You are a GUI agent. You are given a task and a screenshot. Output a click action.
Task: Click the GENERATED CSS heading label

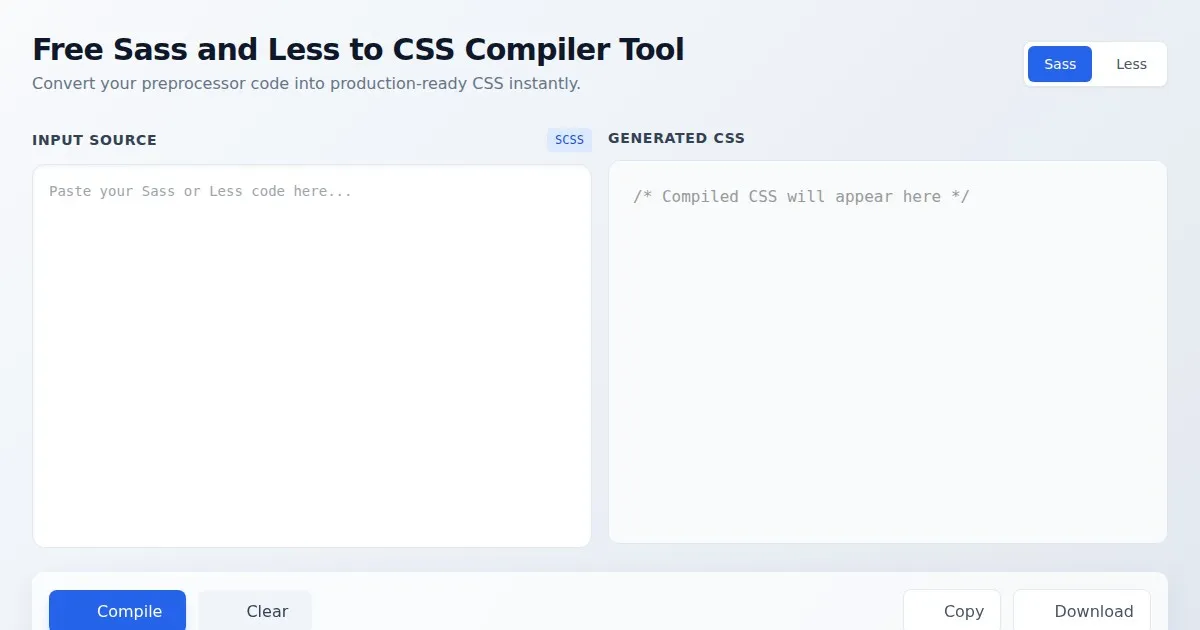tap(676, 138)
